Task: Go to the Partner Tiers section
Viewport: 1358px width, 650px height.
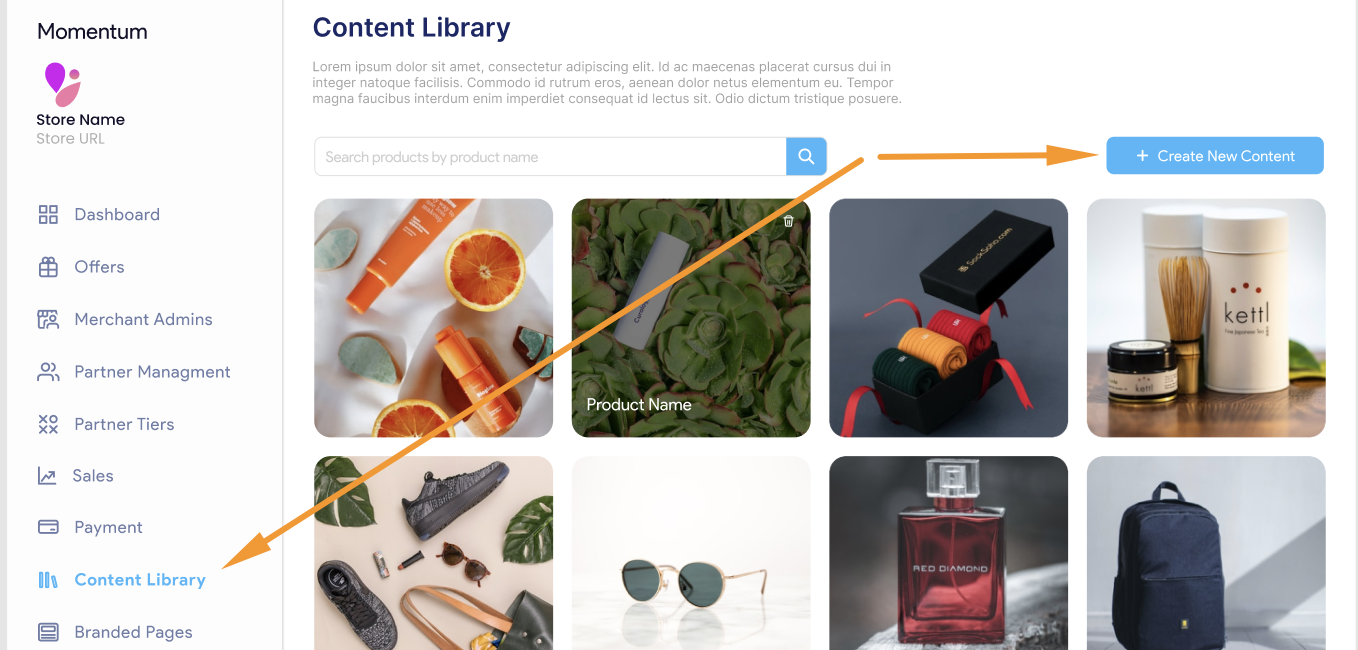Action: click(124, 424)
